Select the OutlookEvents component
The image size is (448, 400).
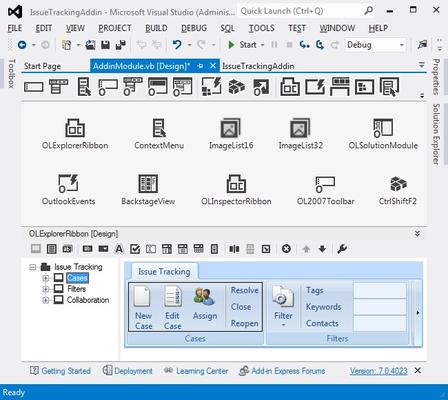pyautogui.click(x=68, y=190)
